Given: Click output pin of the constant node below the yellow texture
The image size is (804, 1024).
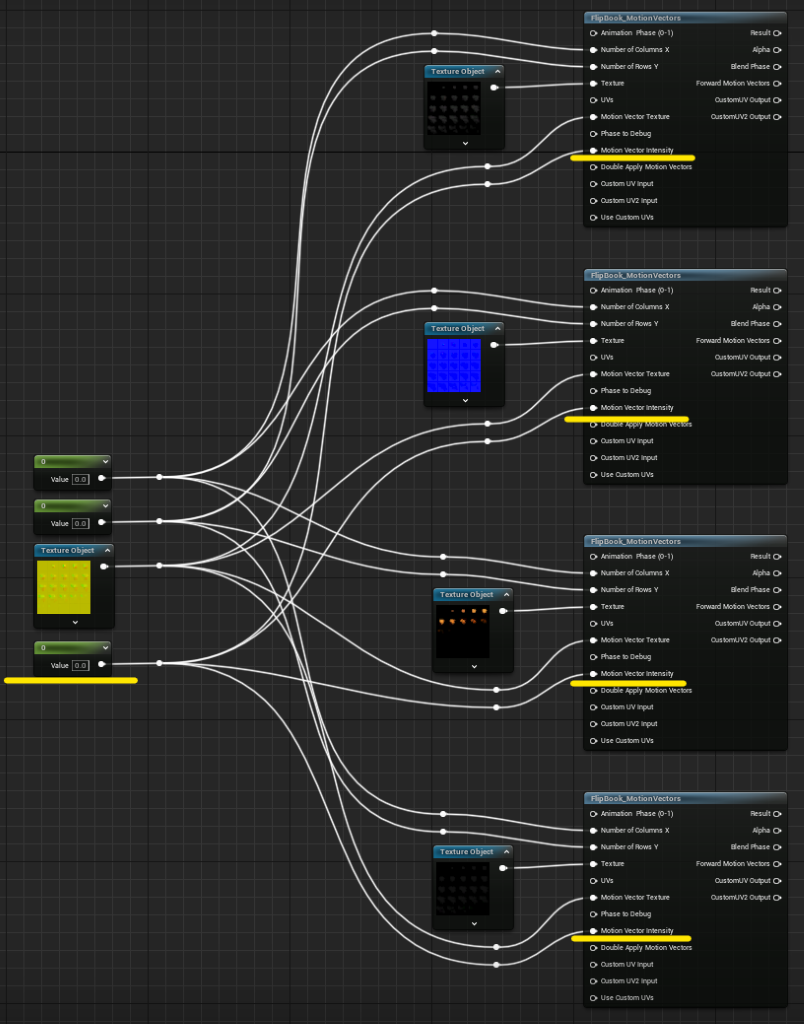Looking at the screenshot, I should coord(101,664).
